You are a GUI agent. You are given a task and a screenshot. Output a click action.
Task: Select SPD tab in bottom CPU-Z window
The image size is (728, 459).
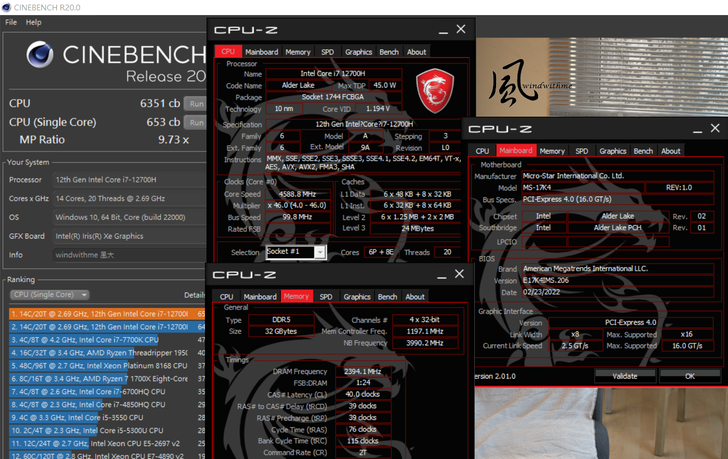[326, 297]
